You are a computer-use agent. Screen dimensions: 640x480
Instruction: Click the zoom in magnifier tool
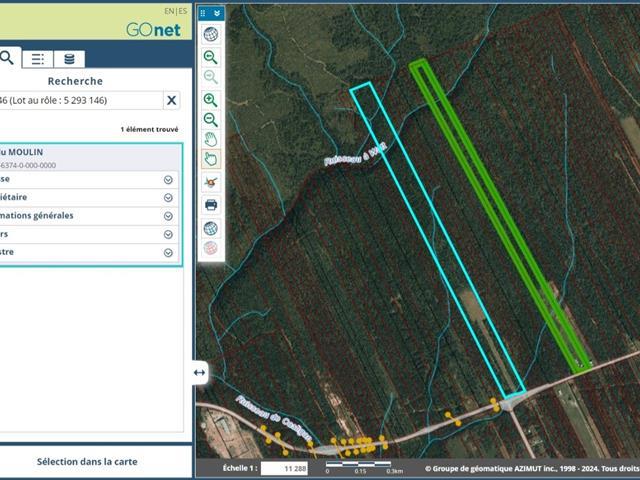[x=211, y=100]
